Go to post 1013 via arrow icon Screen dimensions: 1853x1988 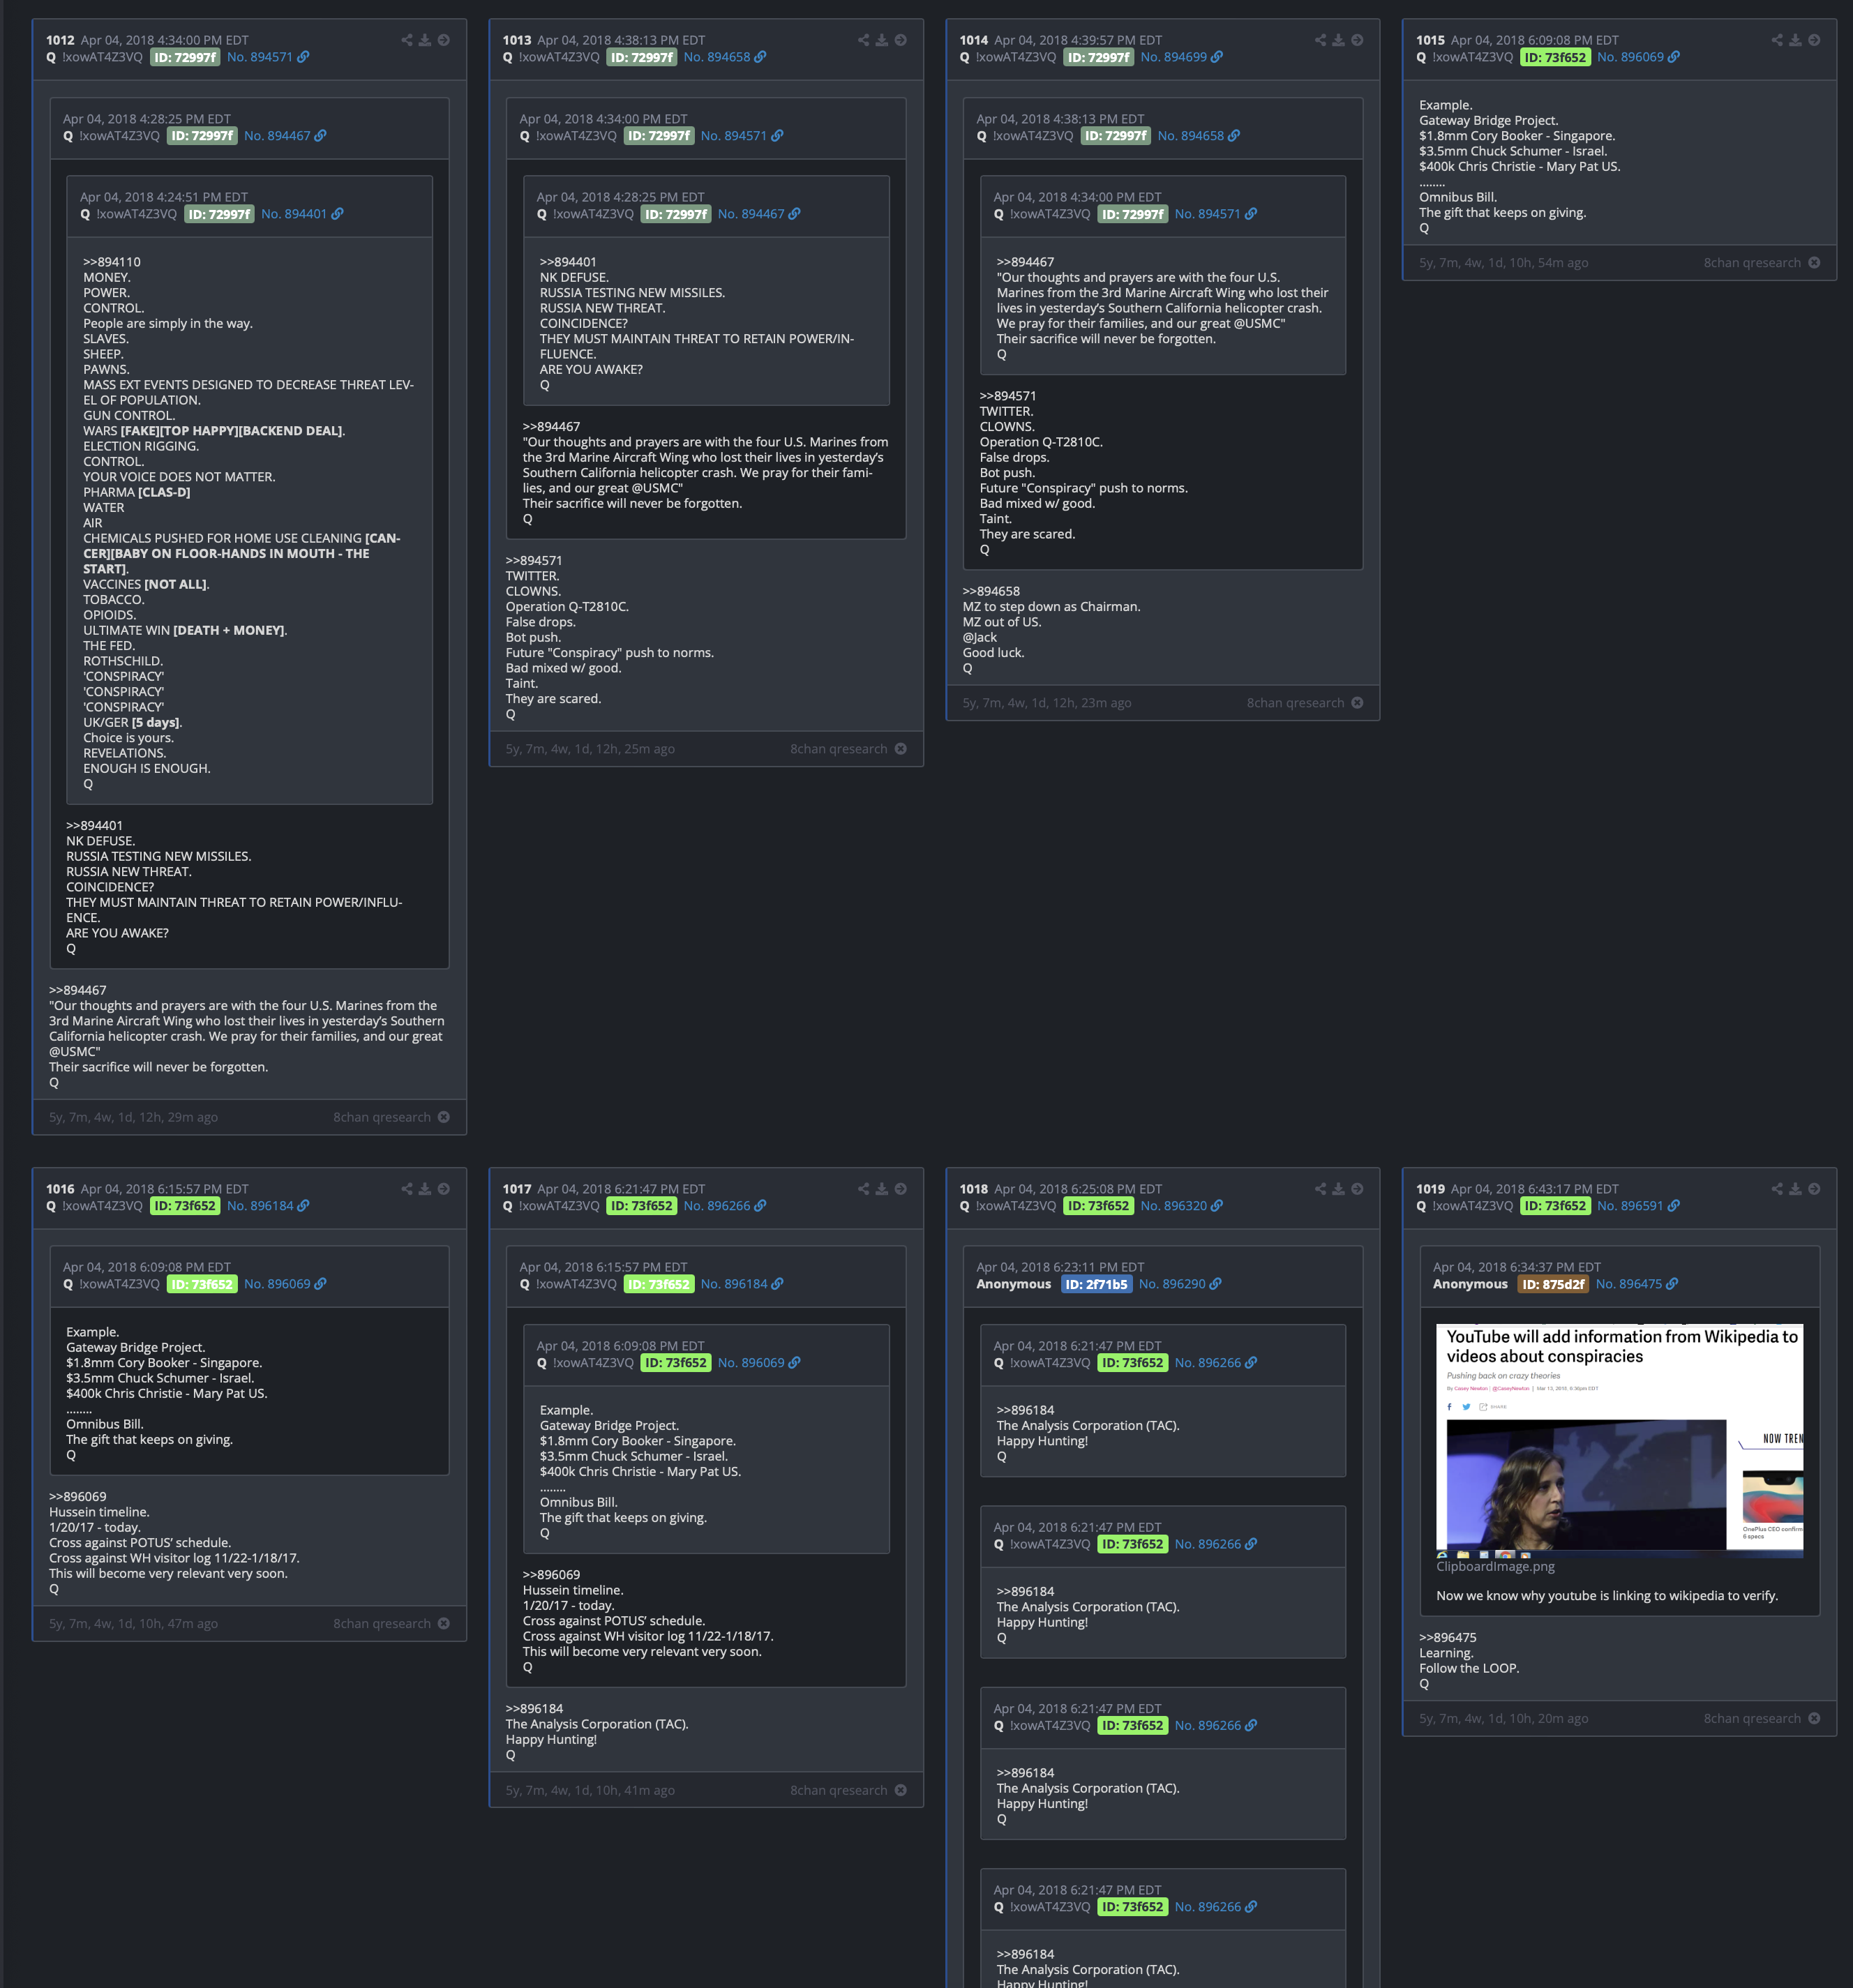pyautogui.click(x=901, y=40)
